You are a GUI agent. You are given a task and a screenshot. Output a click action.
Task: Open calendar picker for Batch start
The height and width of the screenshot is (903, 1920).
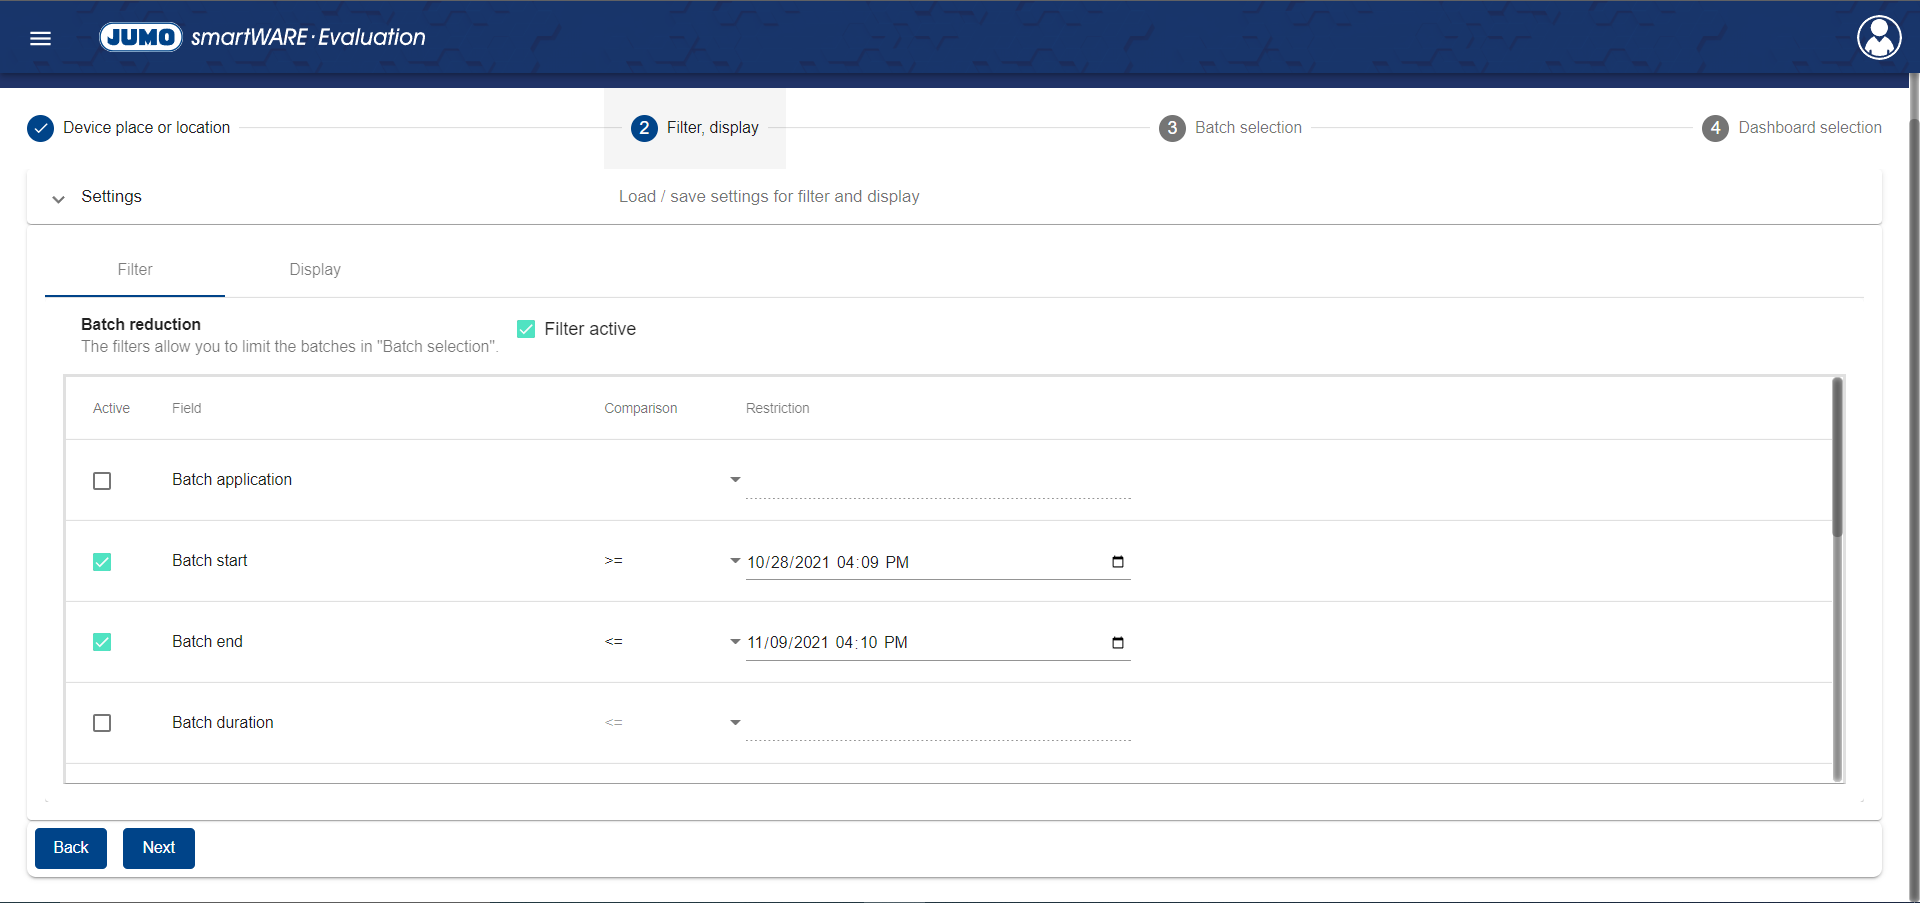tap(1118, 562)
